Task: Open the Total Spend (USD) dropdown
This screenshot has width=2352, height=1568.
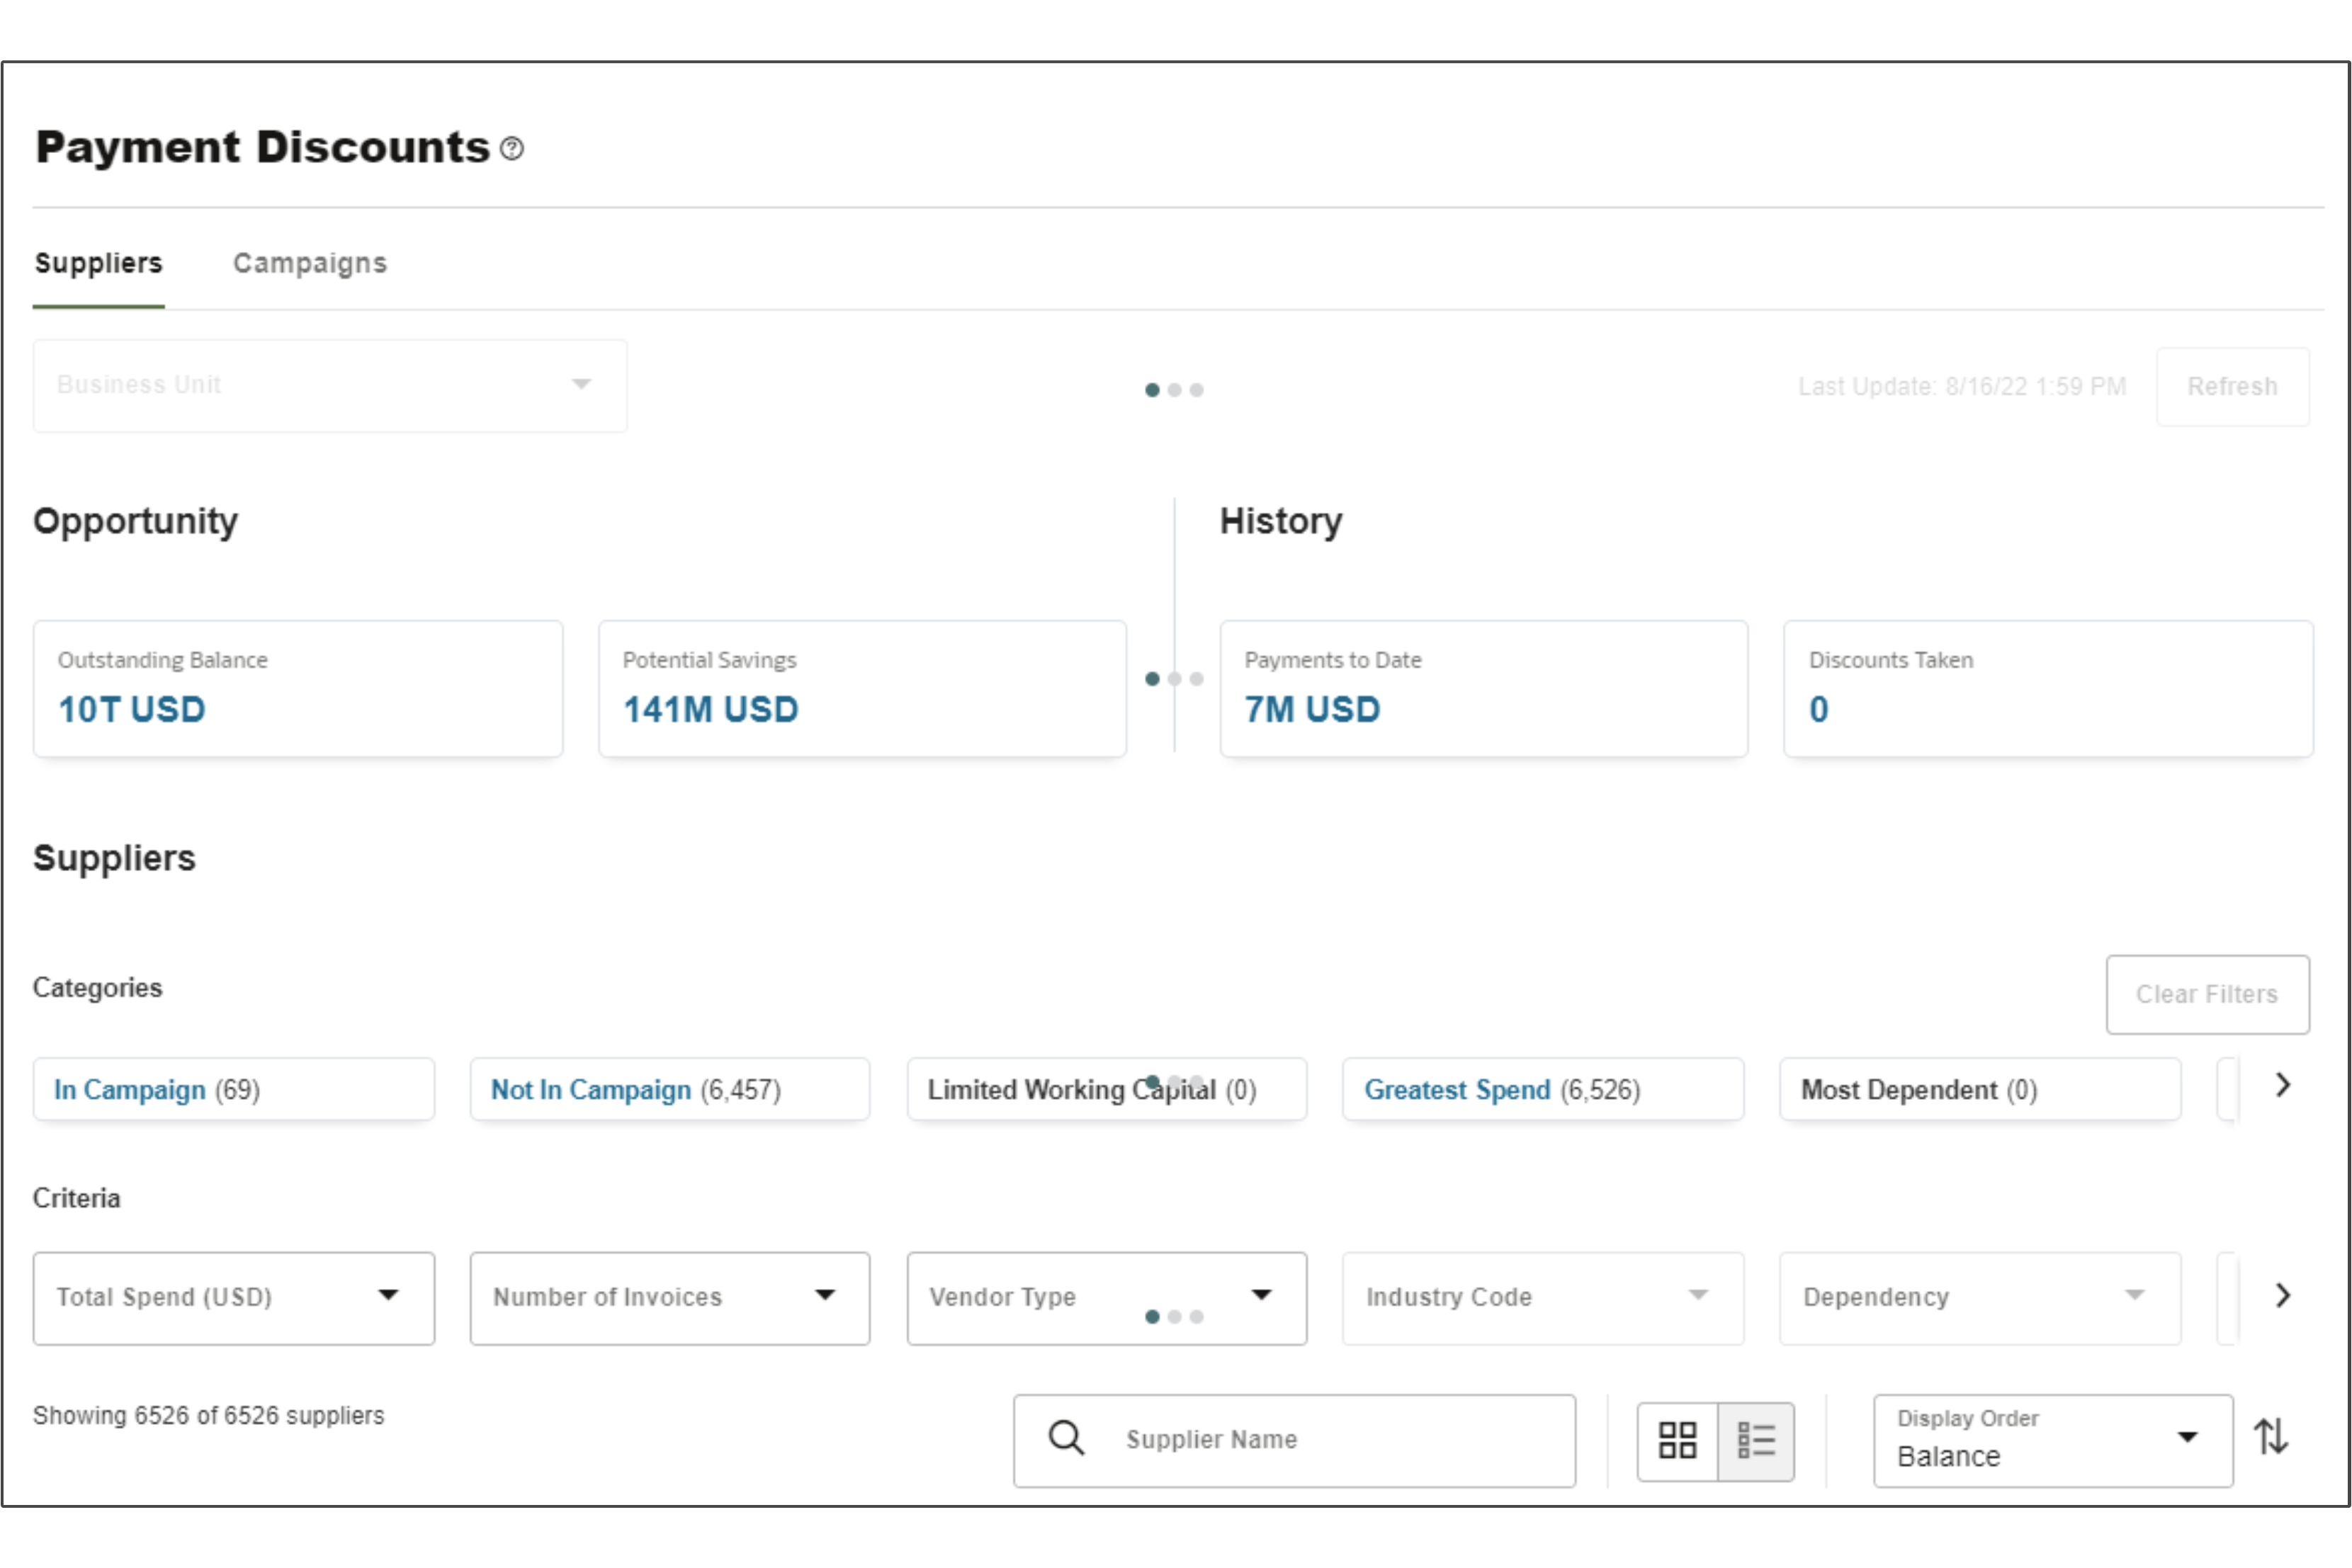Action: click(233, 1297)
